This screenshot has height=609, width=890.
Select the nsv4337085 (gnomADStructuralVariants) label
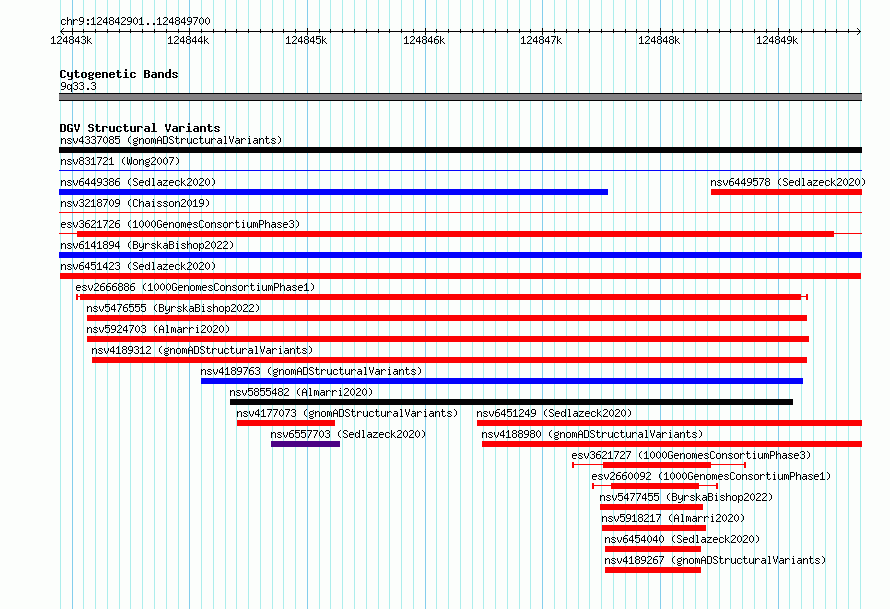171,140
